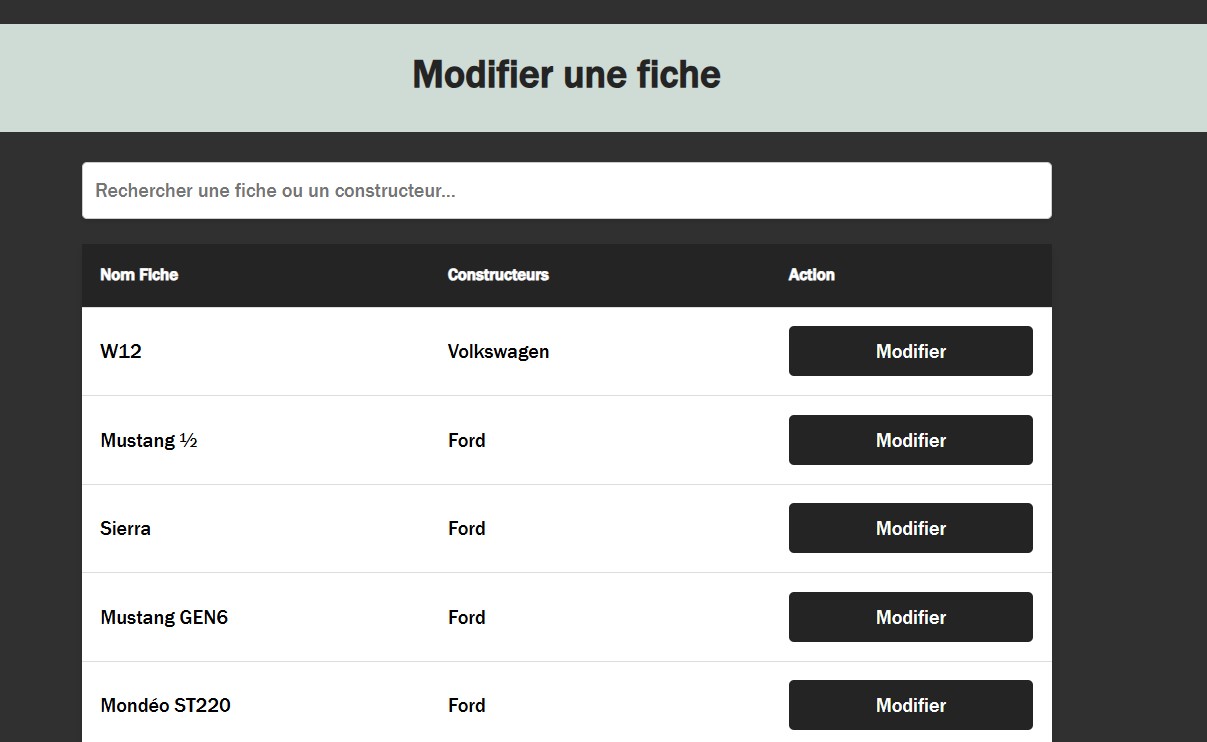Hit Modifier on the Mondéo ST220 row
The image size is (1207, 742).
click(x=910, y=705)
